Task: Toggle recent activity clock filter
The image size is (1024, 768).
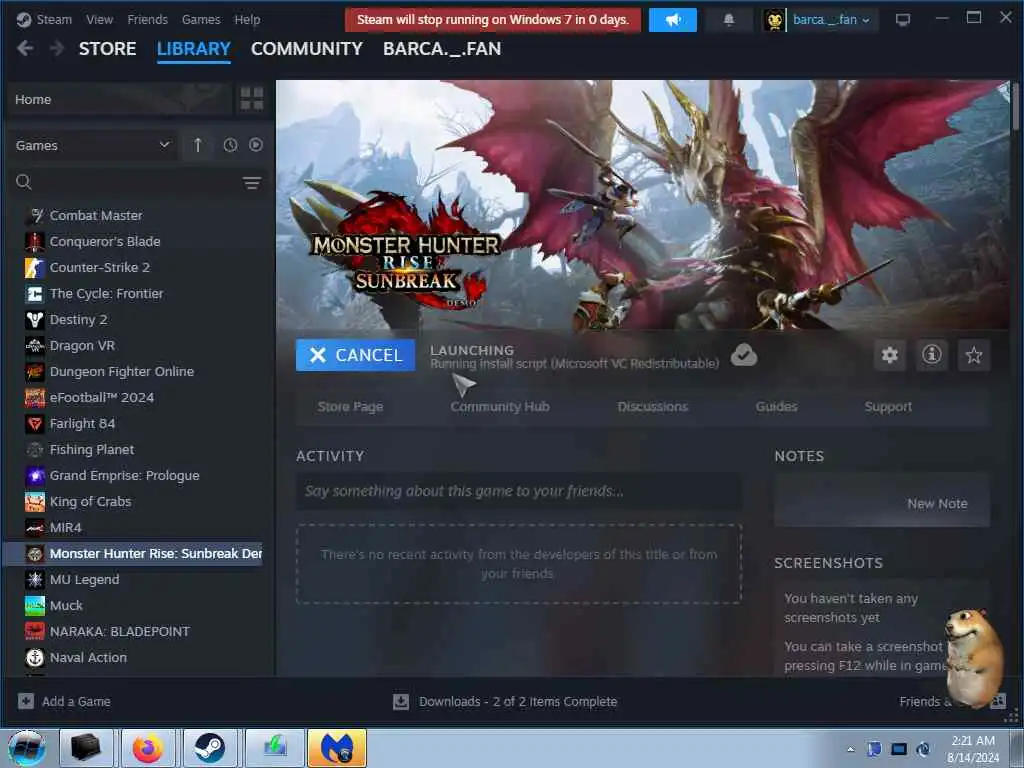Action: coord(230,146)
